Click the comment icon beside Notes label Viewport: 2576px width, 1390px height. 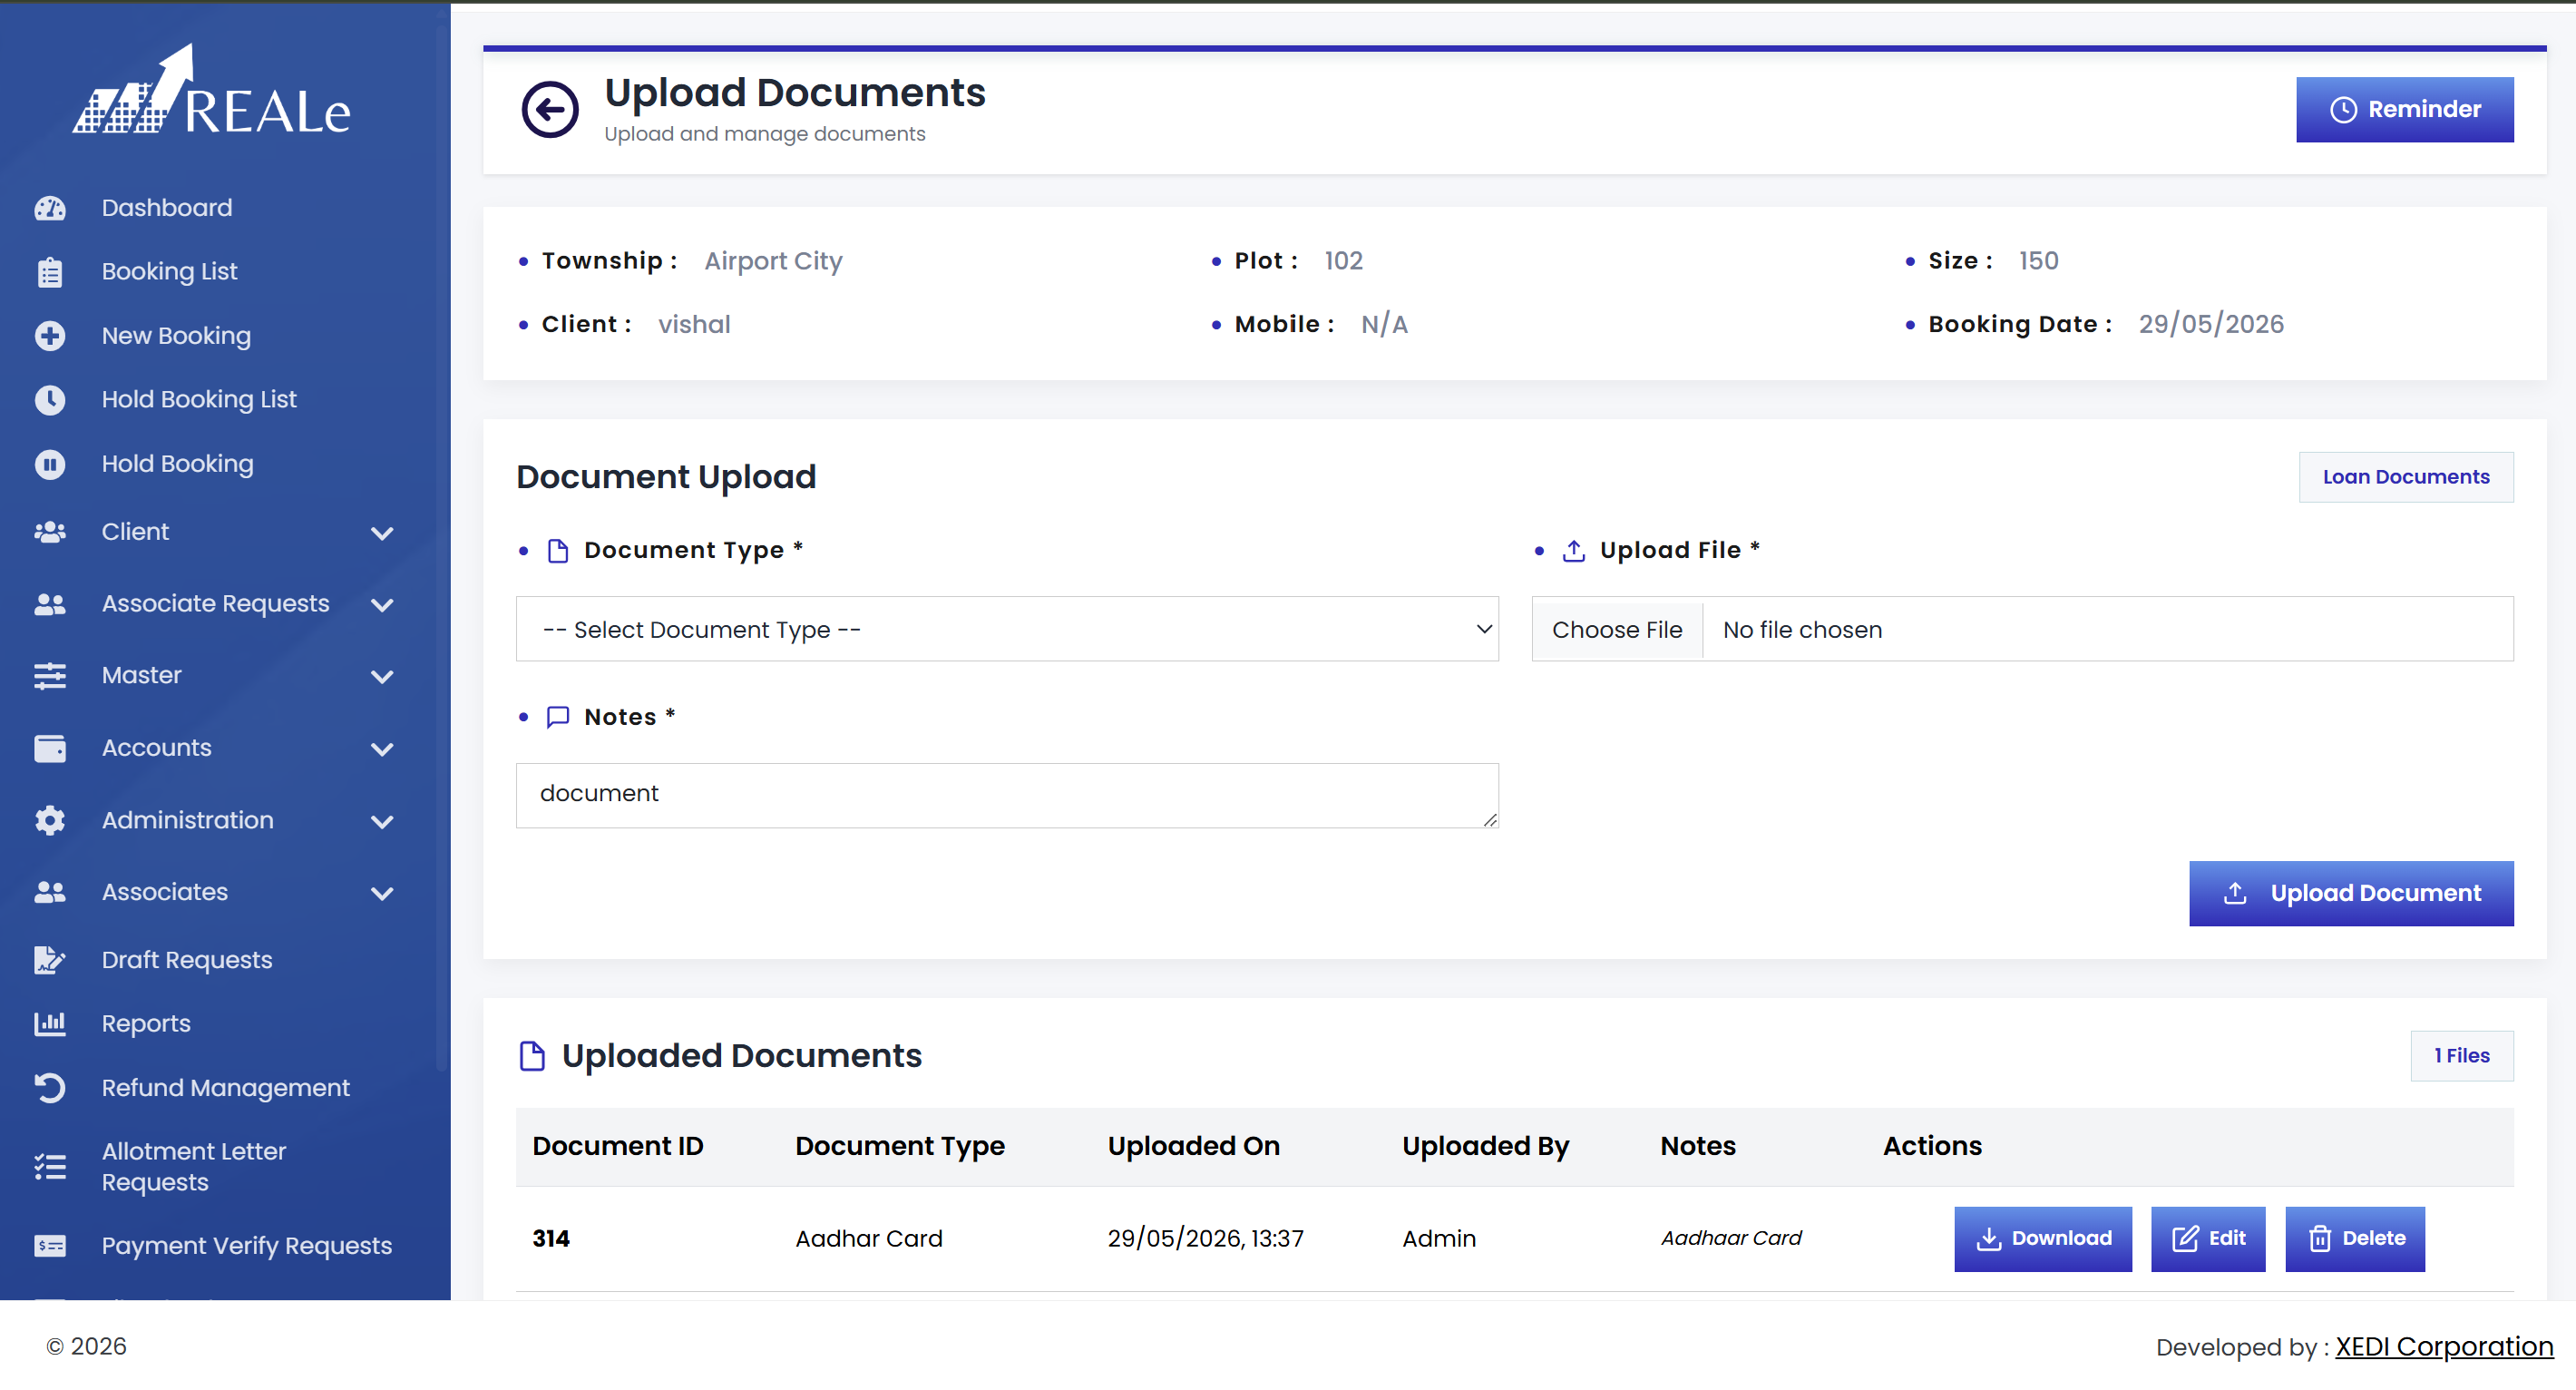[558, 718]
